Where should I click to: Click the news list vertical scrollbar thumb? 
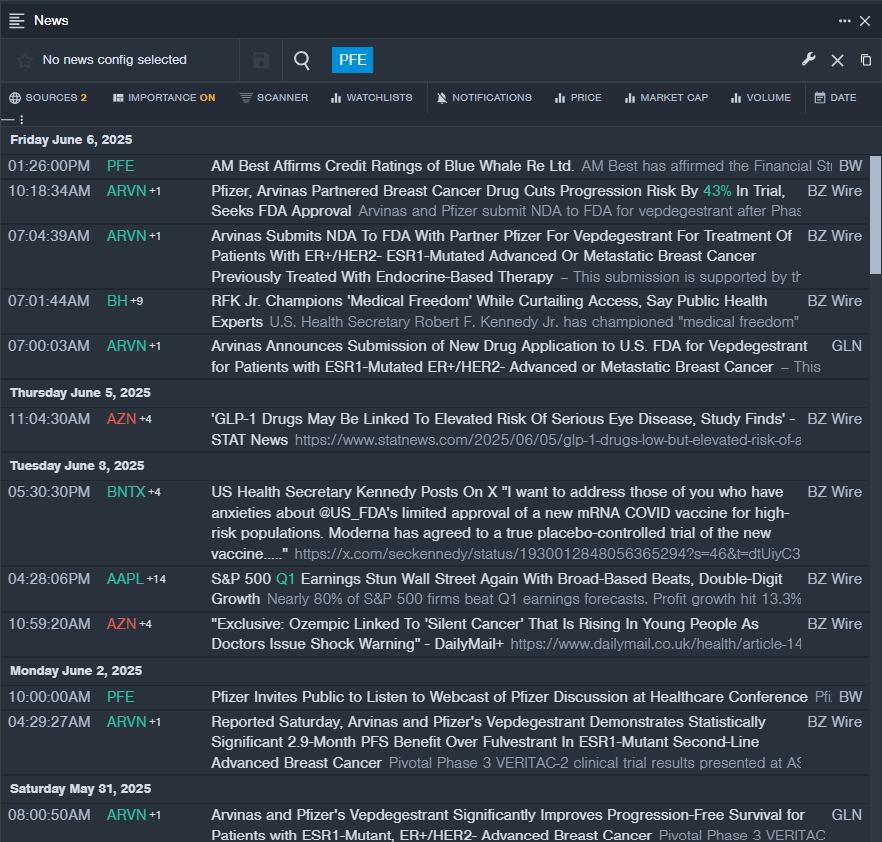875,215
